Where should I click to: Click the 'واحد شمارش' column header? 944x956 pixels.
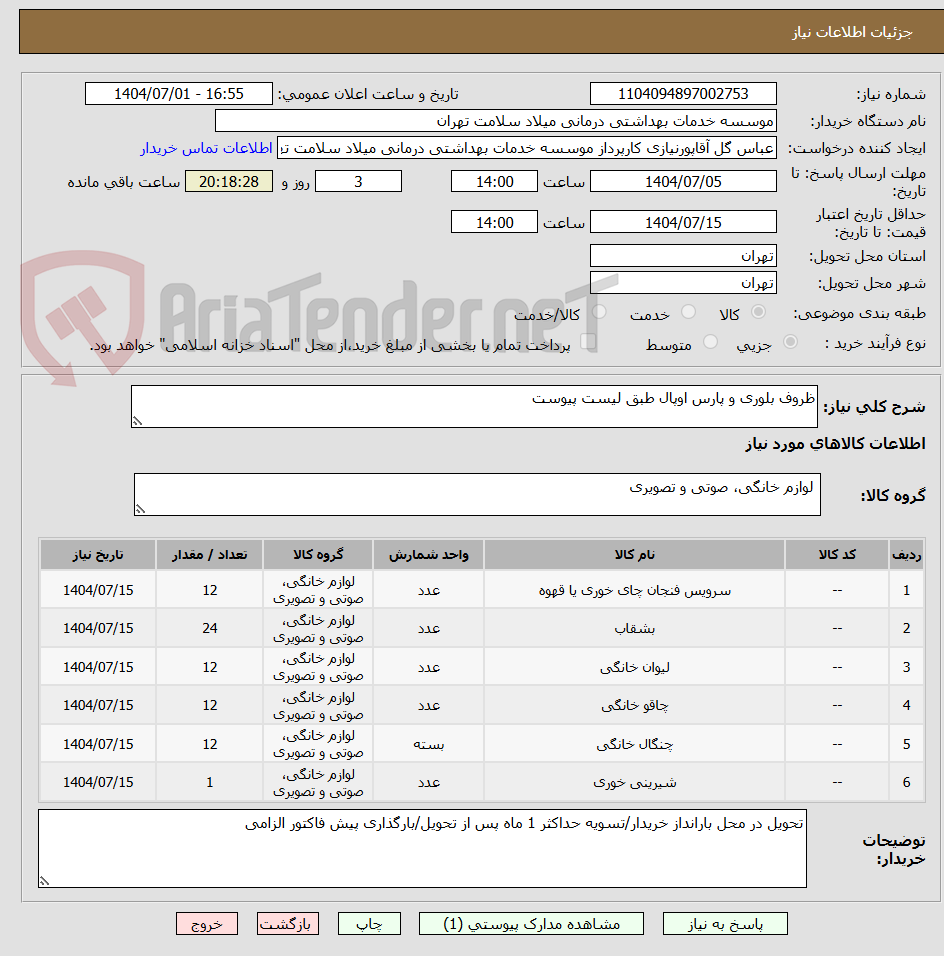point(429,554)
